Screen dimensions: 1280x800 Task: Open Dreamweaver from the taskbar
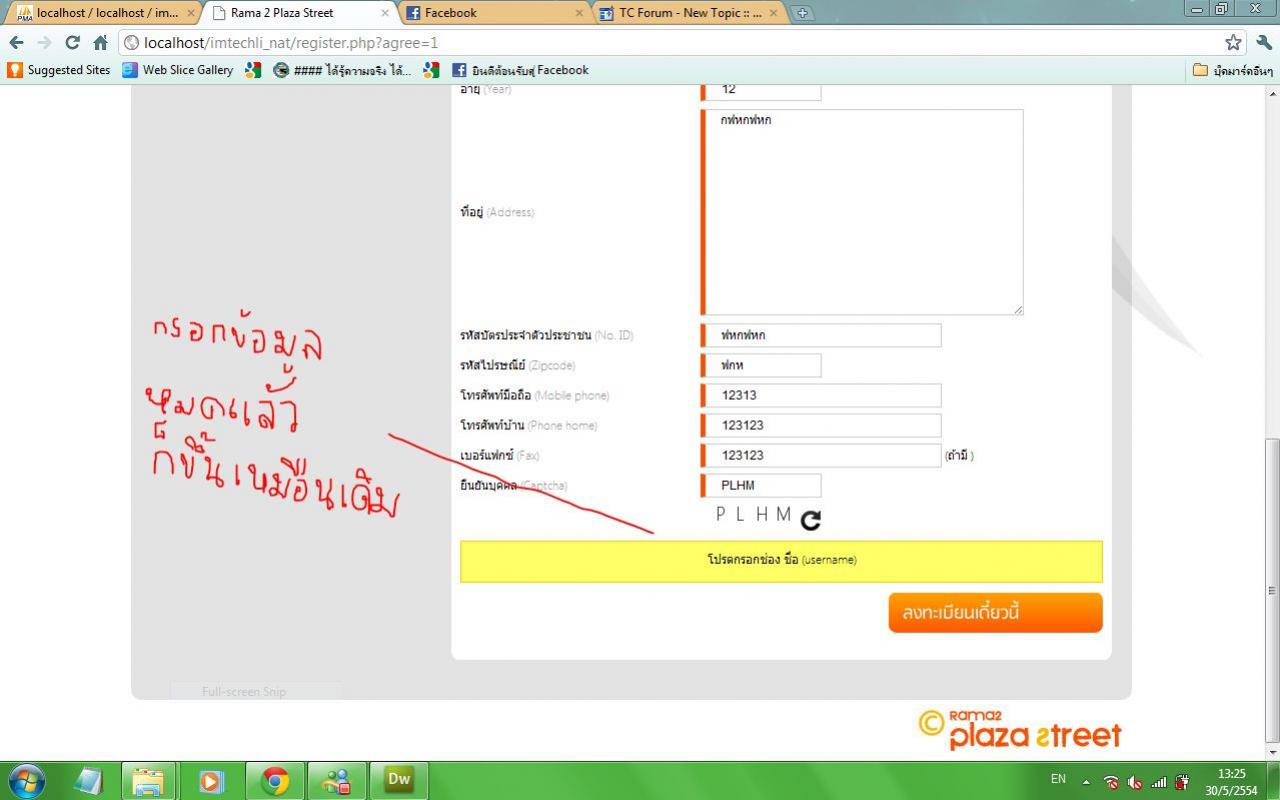click(x=399, y=781)
